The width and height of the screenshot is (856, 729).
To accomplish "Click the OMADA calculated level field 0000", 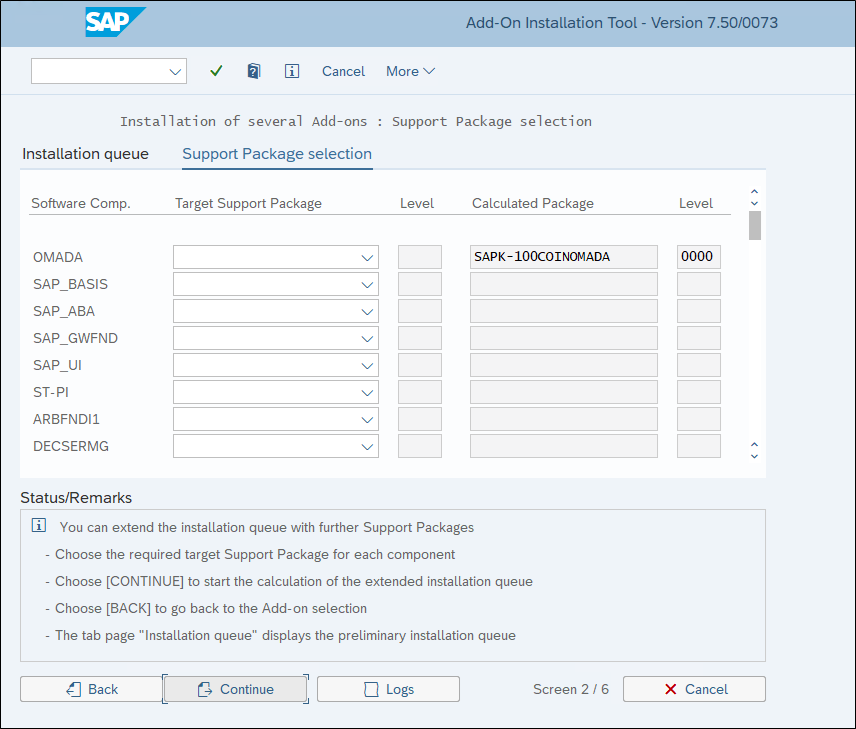I will point(699,257).
